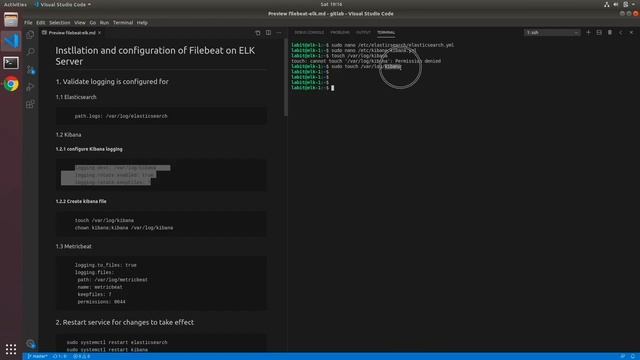Image resolution: width=640 pixels, height=360 pixels.
Task: Close the terminal panel
Action: click(631, 32)
